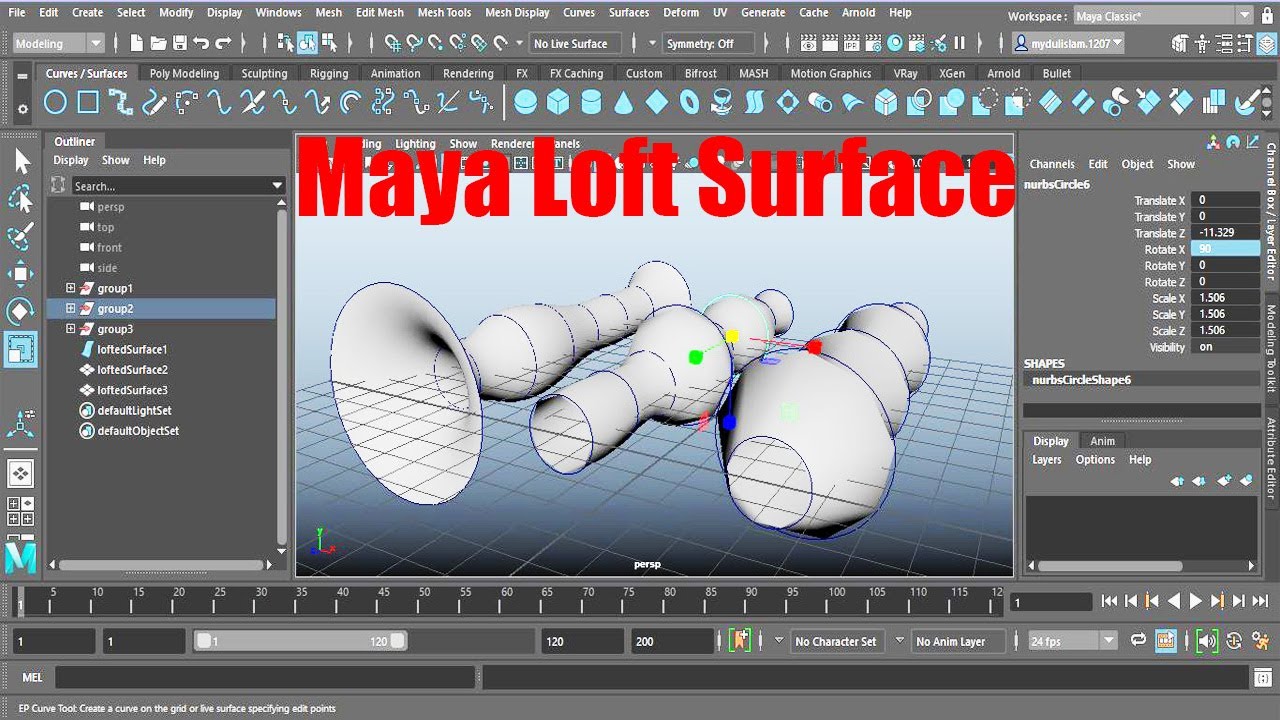Click the Maya home logo icon

tap(20, 558)
